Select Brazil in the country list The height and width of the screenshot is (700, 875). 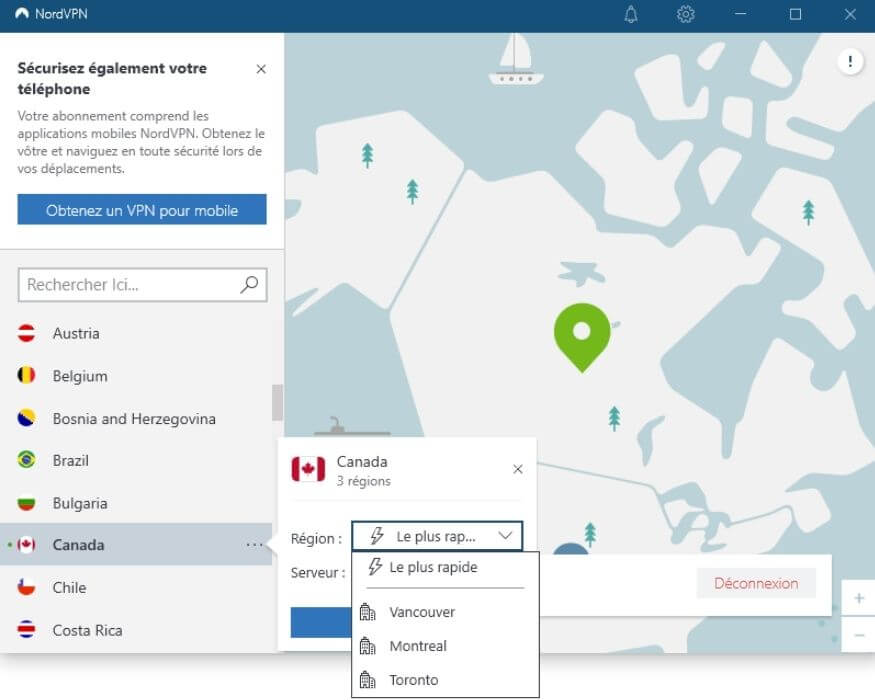136,461
